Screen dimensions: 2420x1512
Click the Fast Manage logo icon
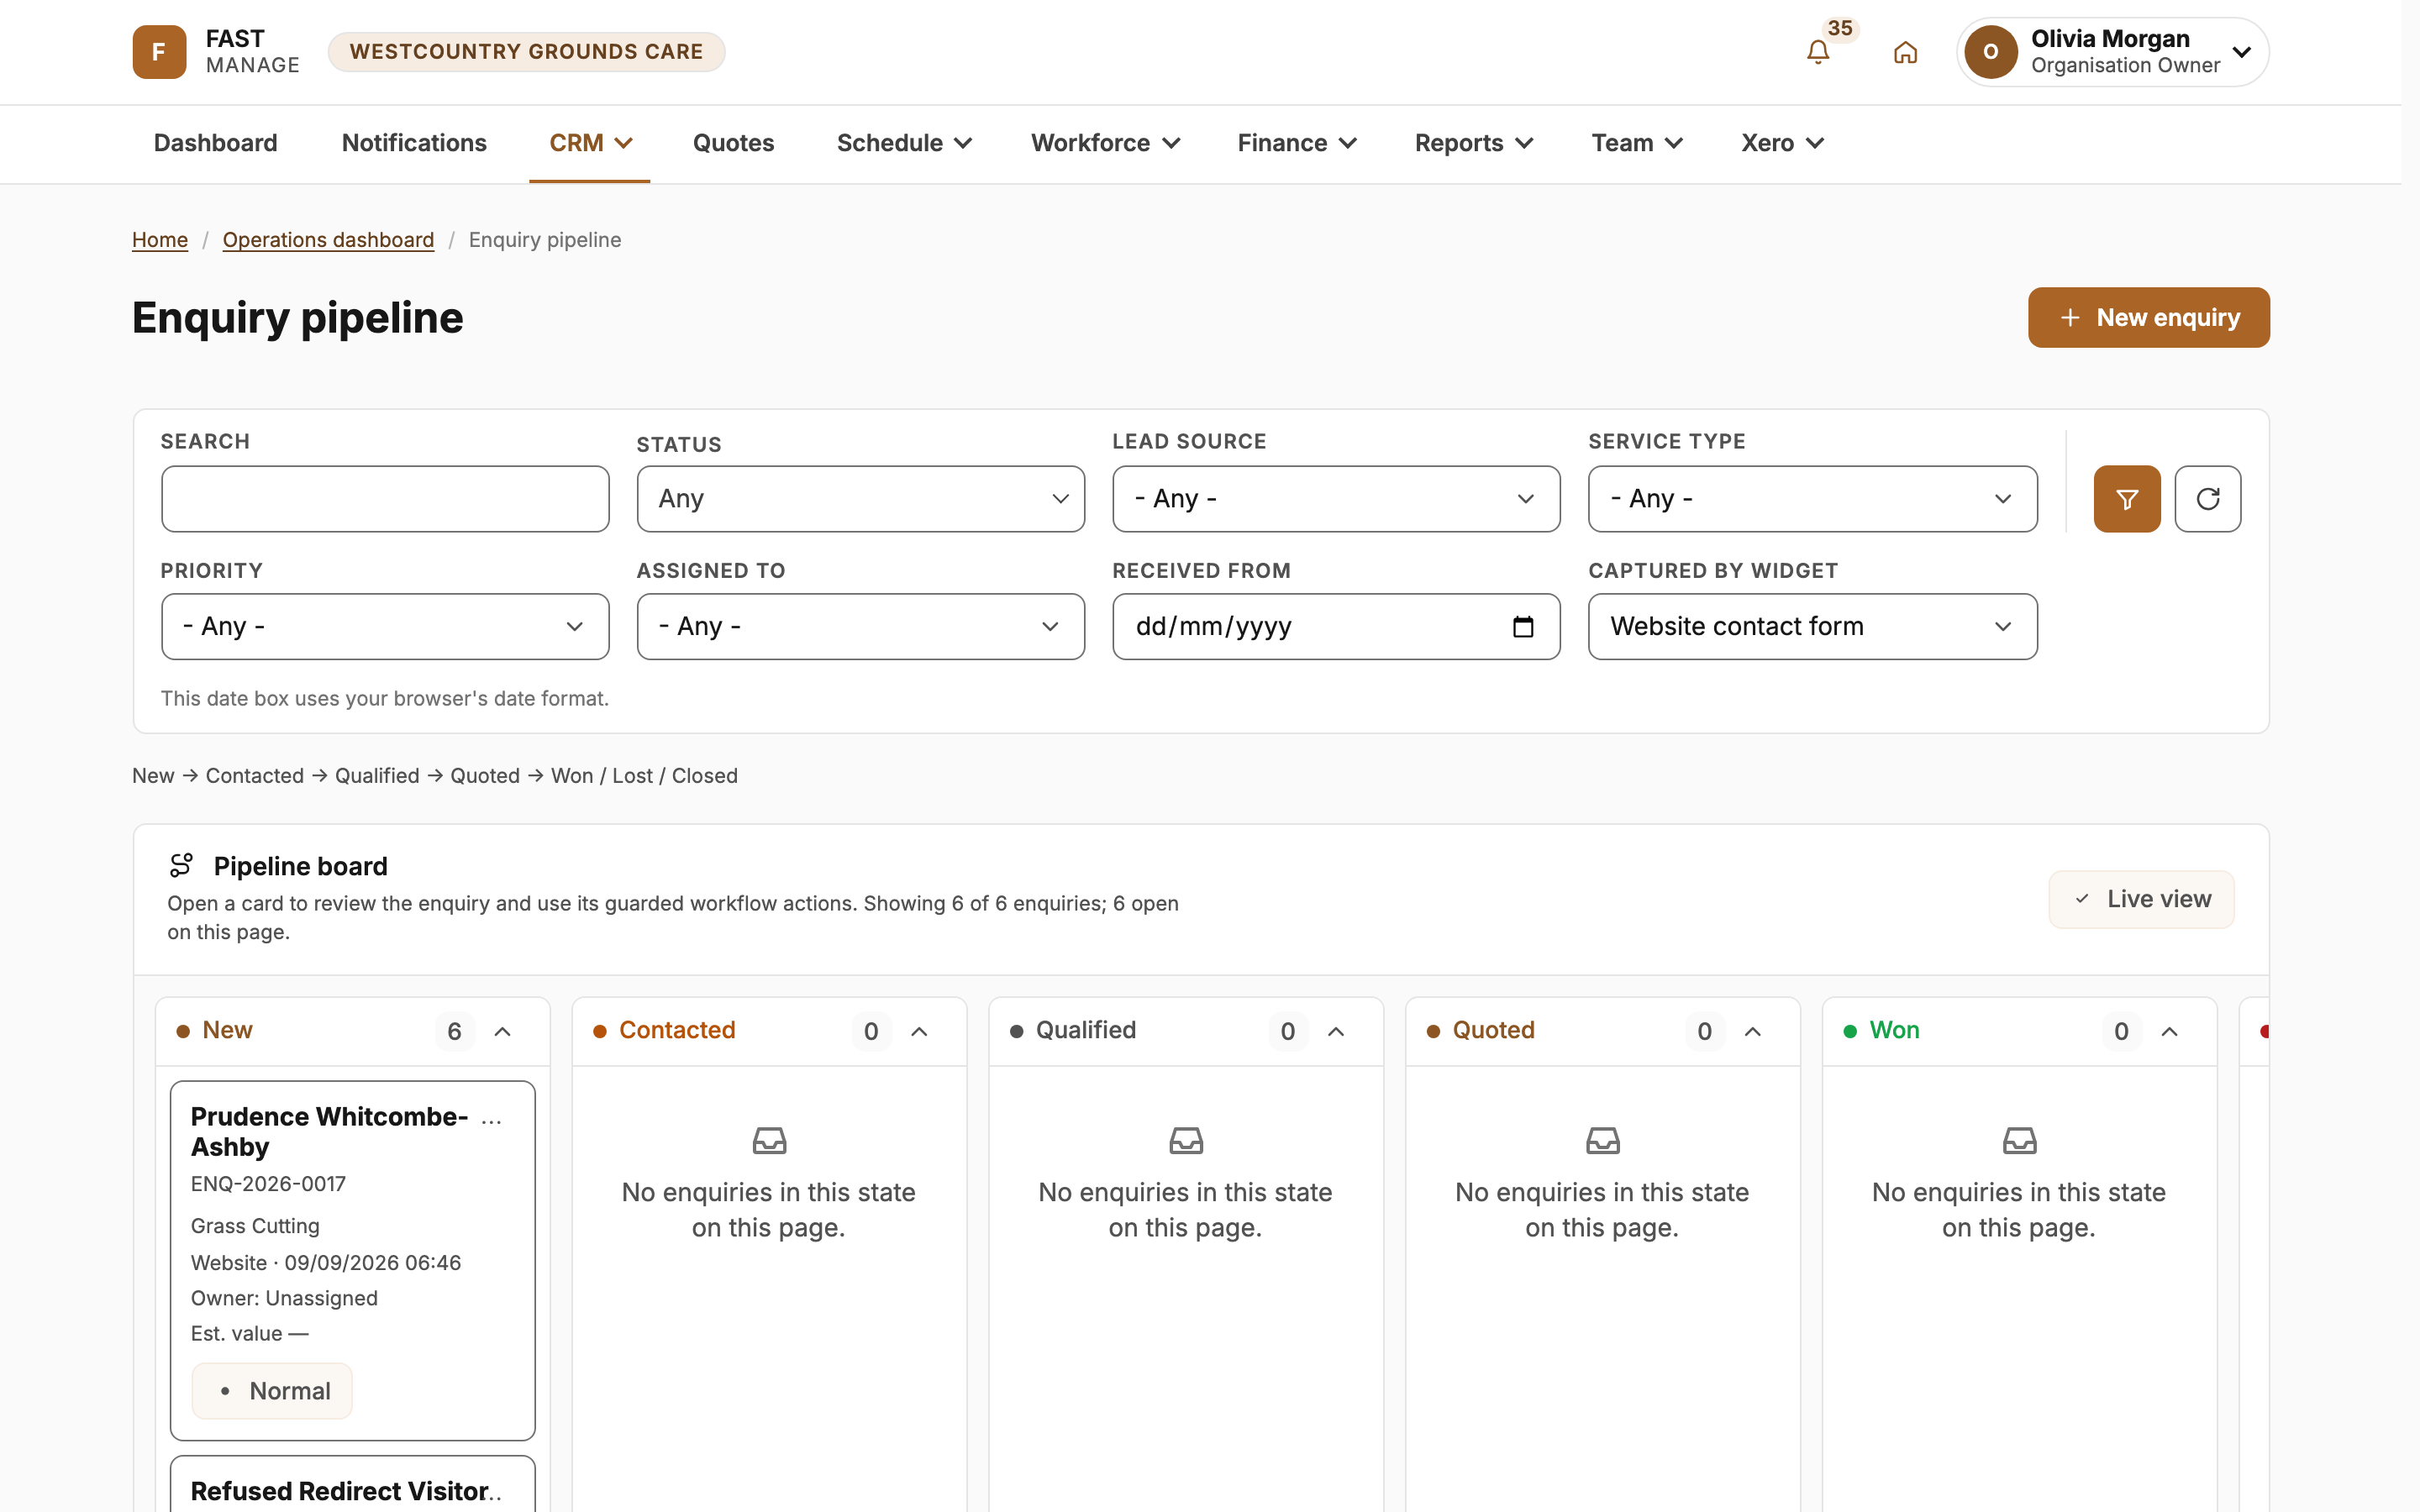159,52
